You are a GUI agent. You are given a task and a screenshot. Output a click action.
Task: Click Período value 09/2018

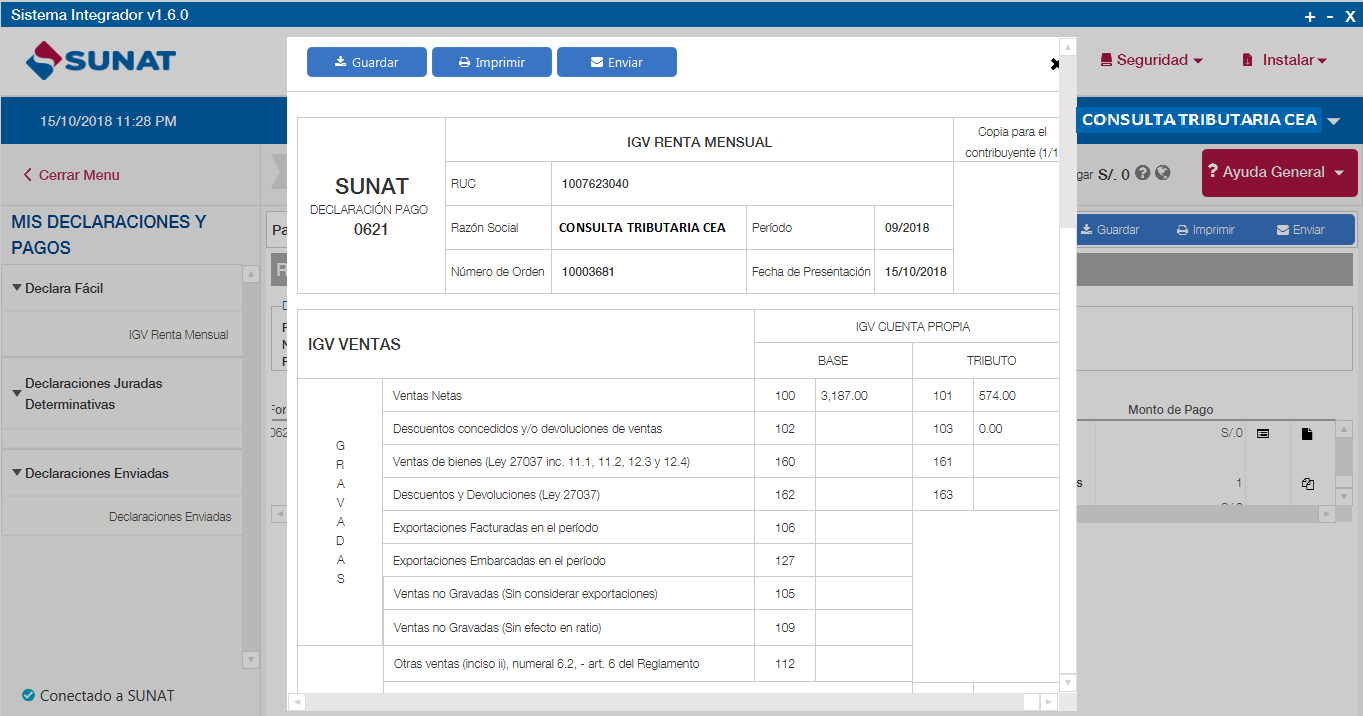point(907,228)
